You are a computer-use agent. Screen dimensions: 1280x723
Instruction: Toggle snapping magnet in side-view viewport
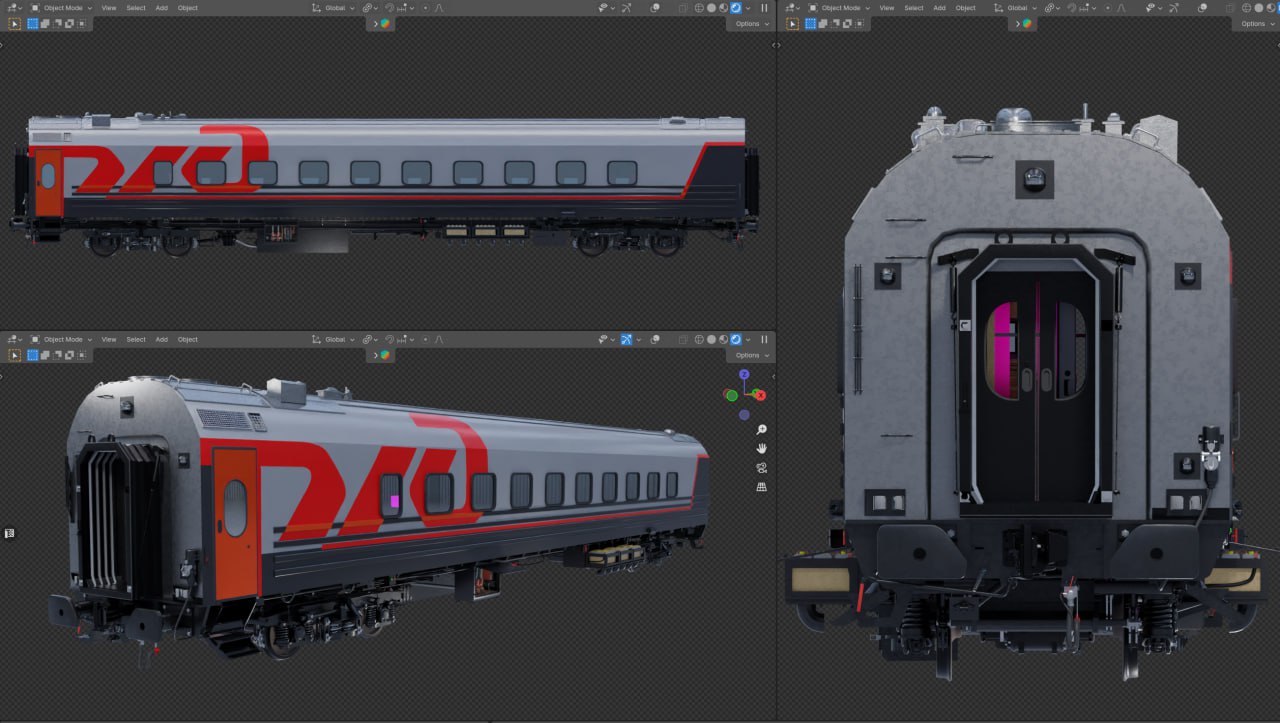(390, 8)
